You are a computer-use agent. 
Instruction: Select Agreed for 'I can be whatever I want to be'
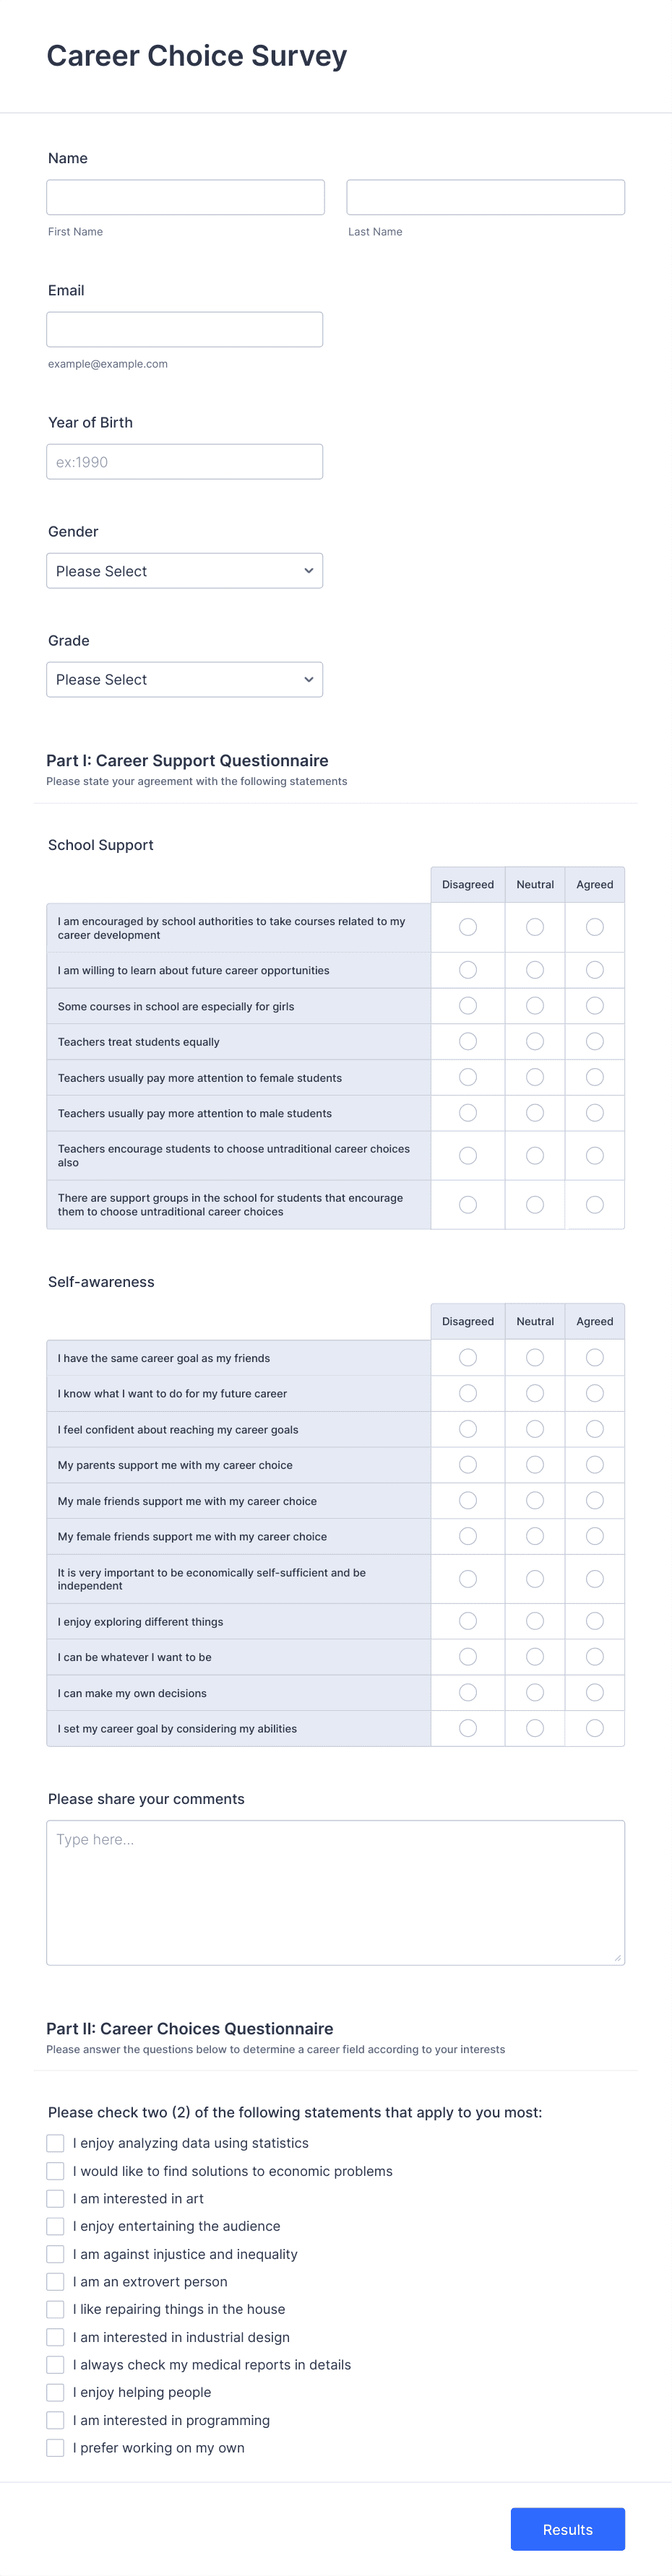(x=594, y=1656)
